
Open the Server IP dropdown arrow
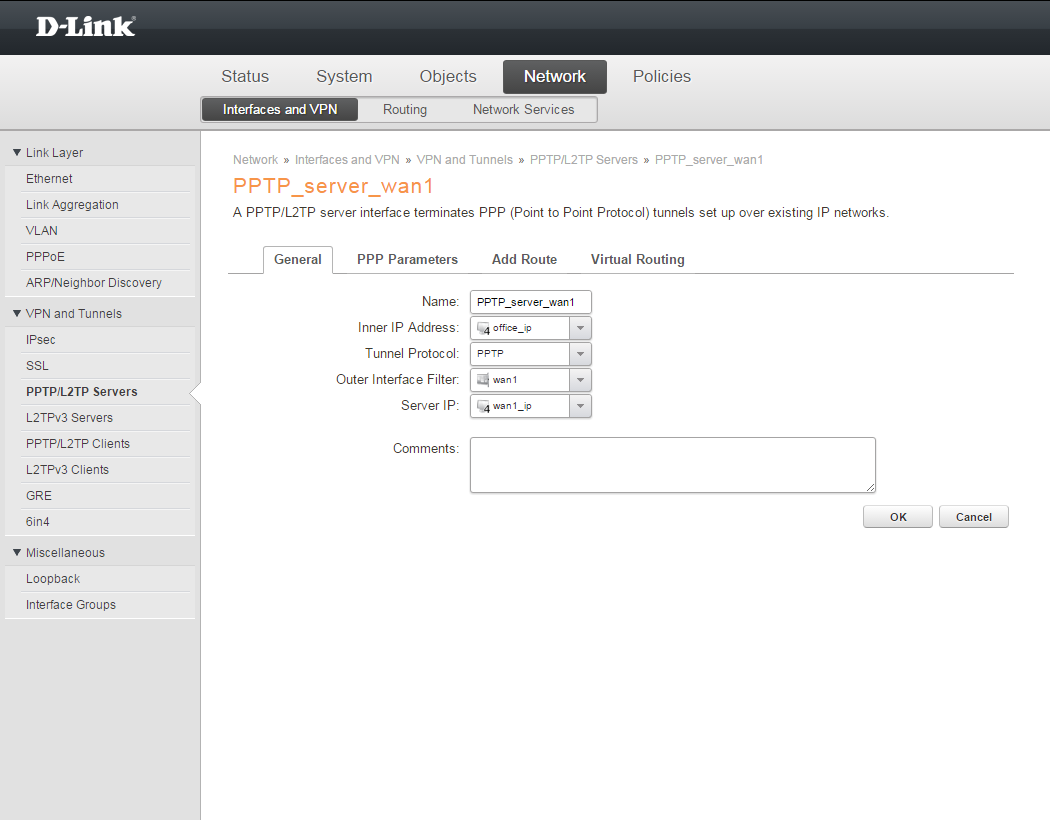580,406
